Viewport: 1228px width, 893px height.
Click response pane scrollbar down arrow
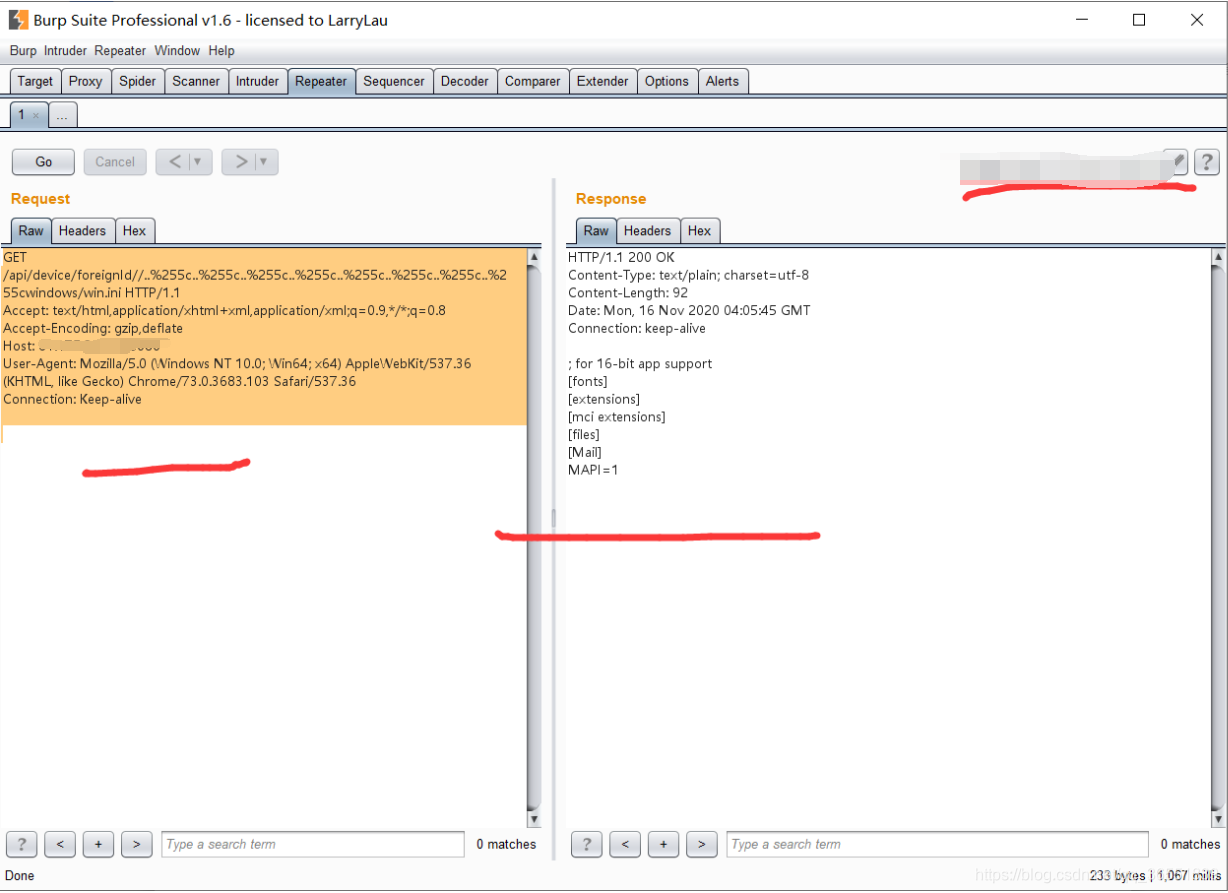[x=1218, y=818]
